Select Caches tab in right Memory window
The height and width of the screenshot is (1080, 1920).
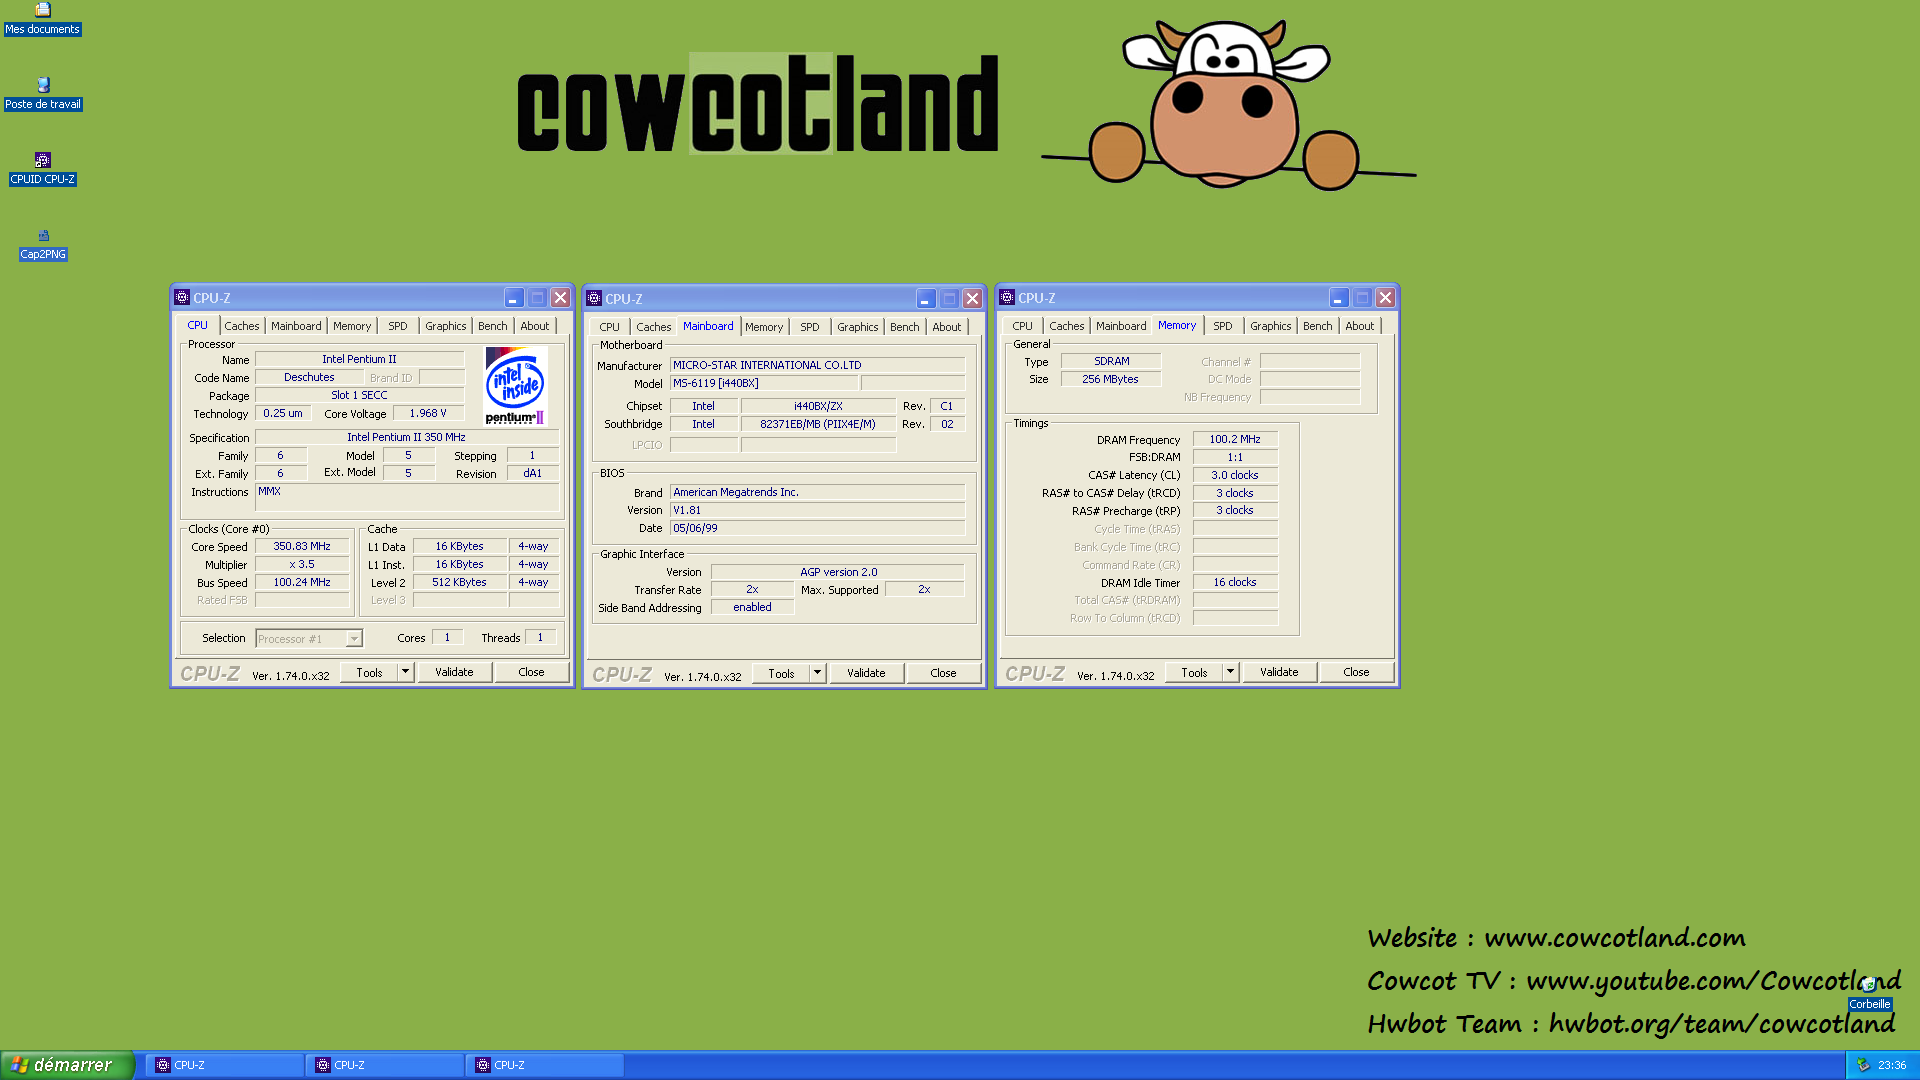coord(1066,326)
